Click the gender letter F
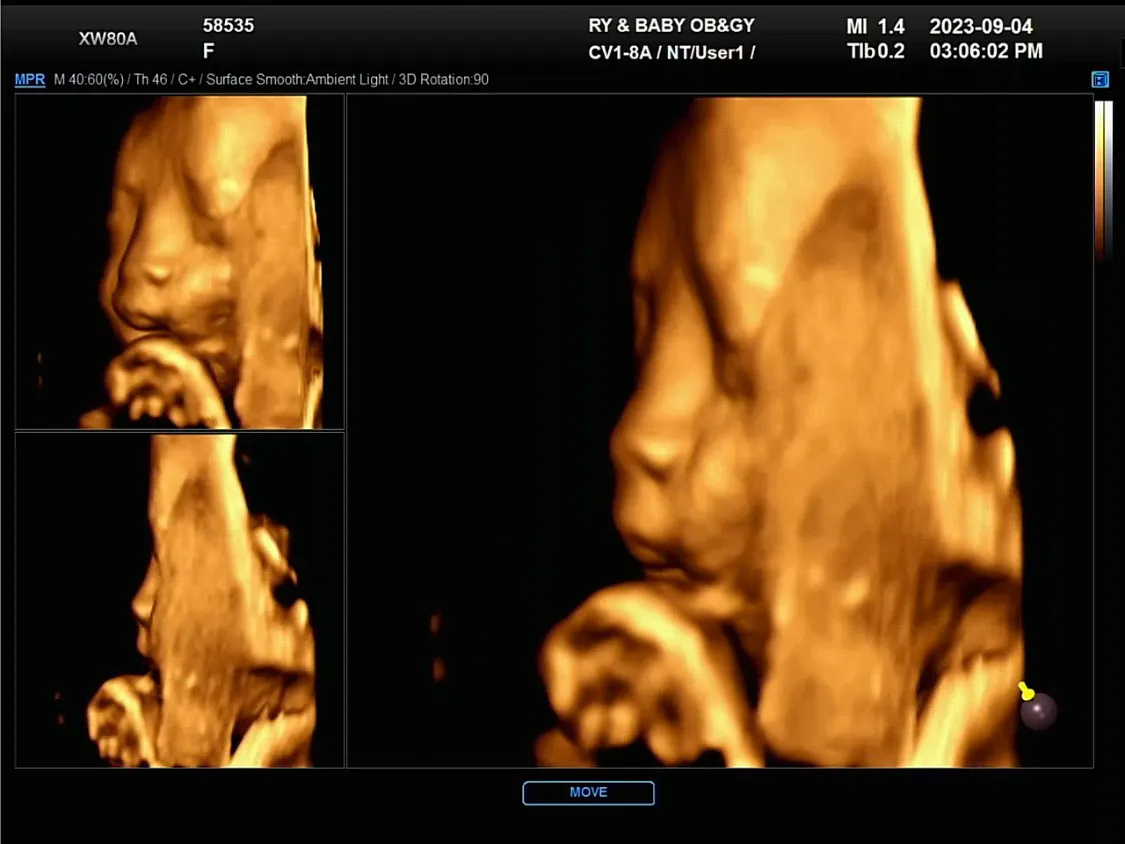Viewport: 1125px width, 844px height. click(x=208, y=51)
